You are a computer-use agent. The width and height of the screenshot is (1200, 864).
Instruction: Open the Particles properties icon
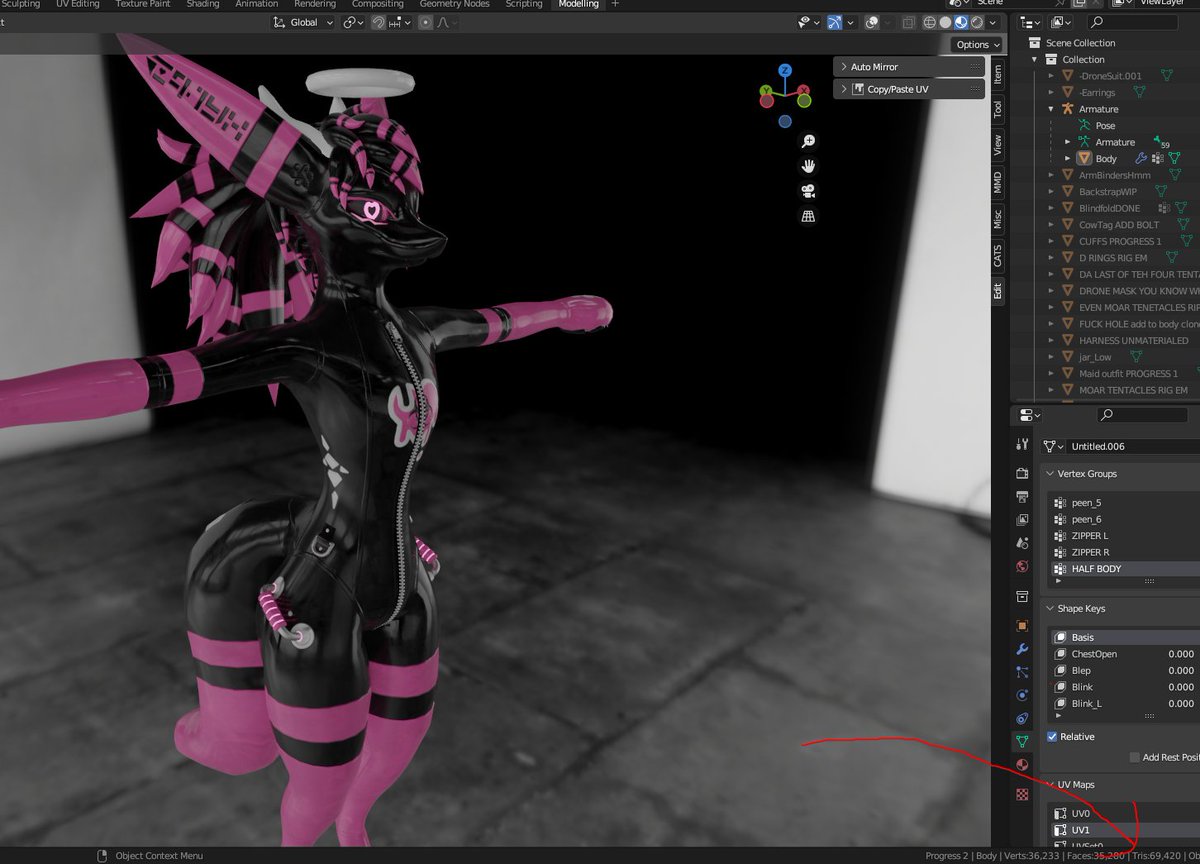[x=1022, y=672]
